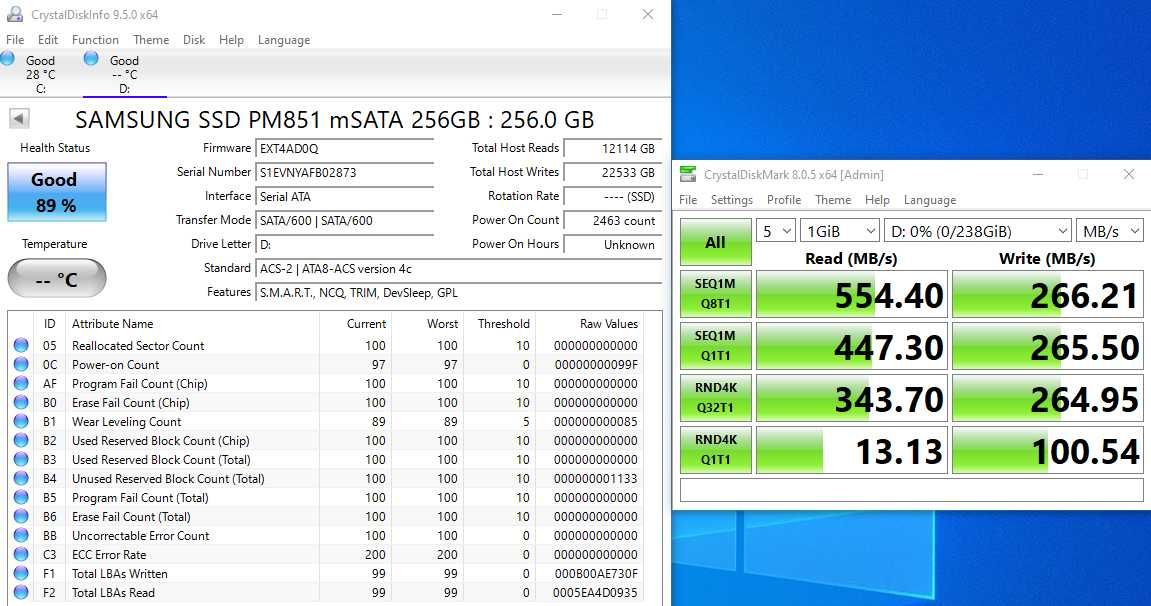Click the empty comment field in CrystalDiskMark
The width and height of the screenshot is (1151, 606).
point(911,490)
